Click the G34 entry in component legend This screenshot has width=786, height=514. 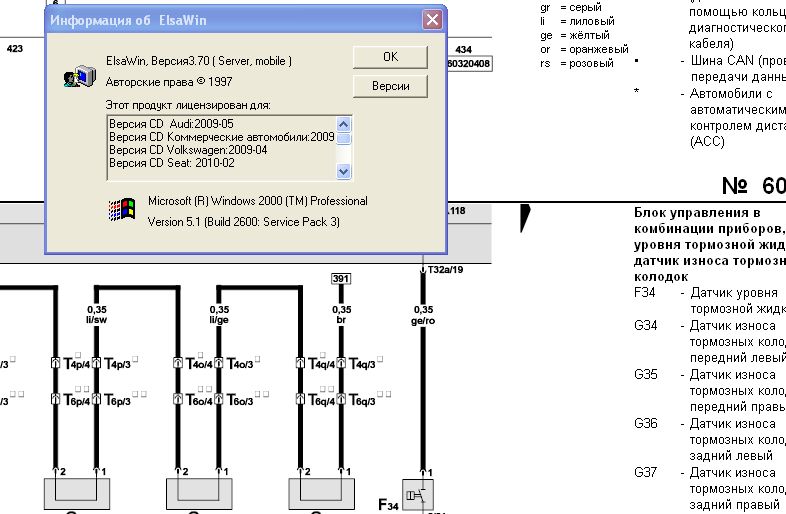point(709,341)
